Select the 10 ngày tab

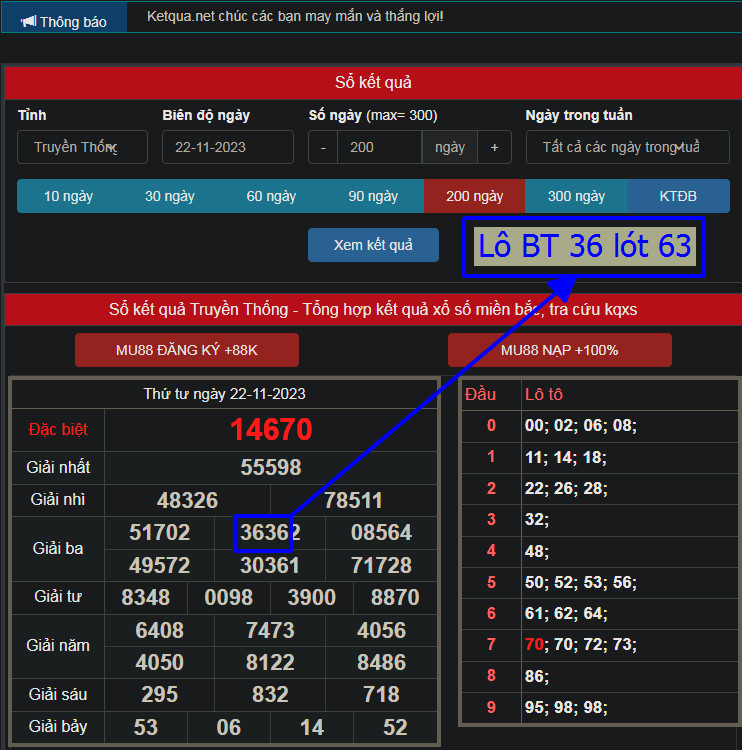68,196
